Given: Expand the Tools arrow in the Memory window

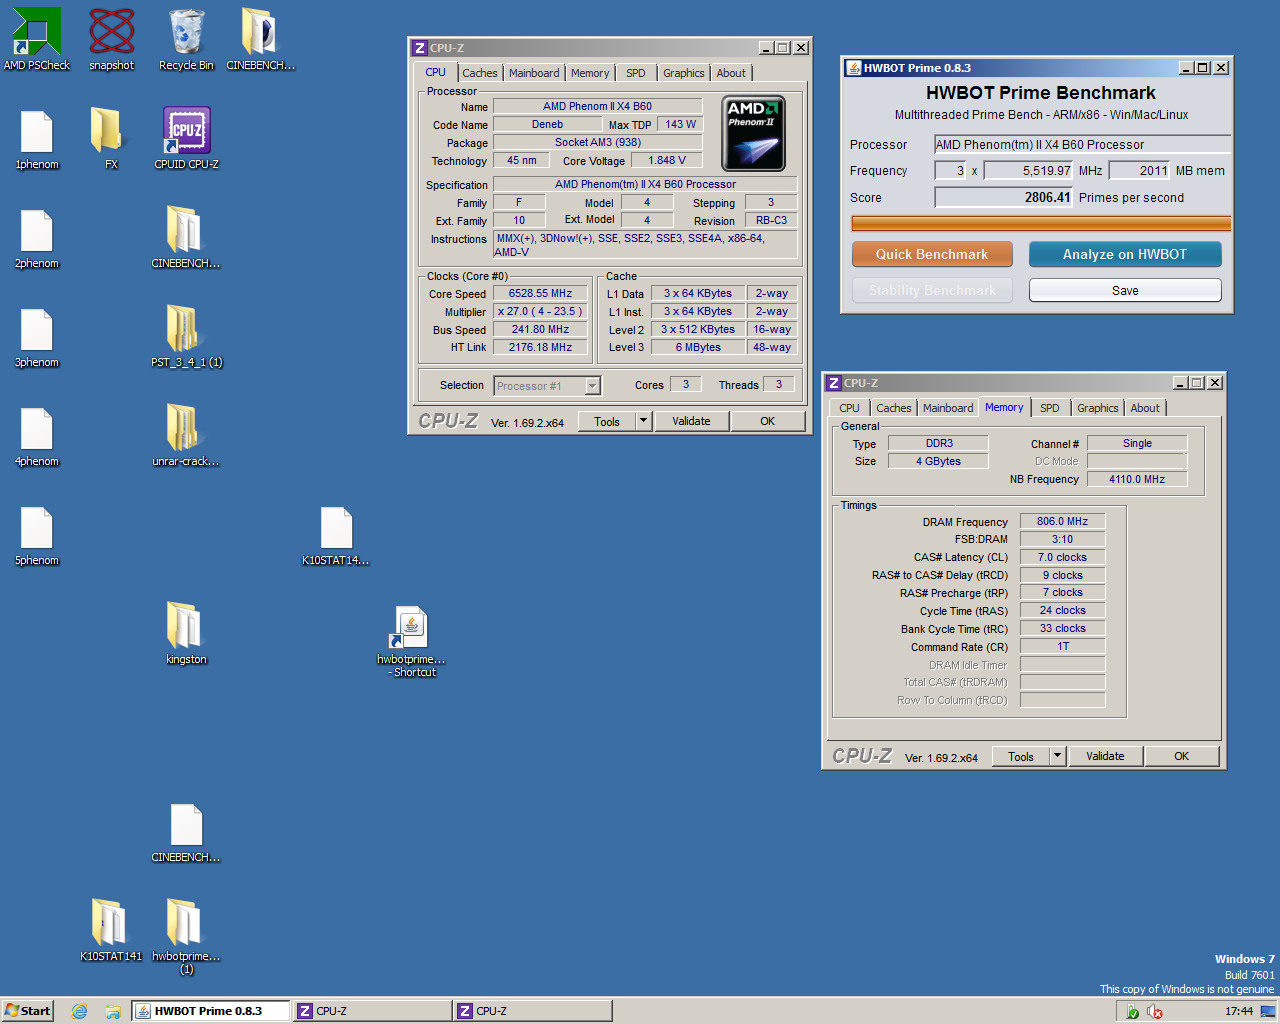Looking at the screenshot, I should pyautogui.click(x=1057, y=756).
